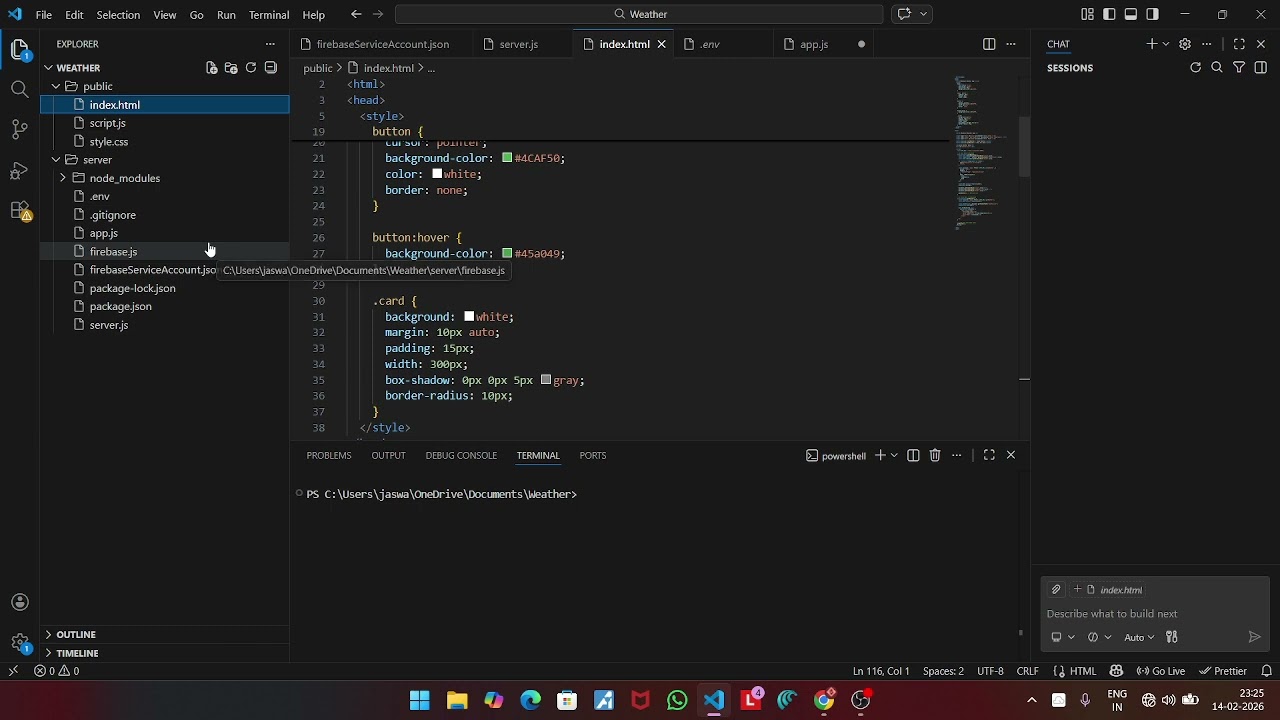Viewport: 1280px width, 720px height.
Task: Open script.js in the Explorer
Action: click(x=107, y=123)
